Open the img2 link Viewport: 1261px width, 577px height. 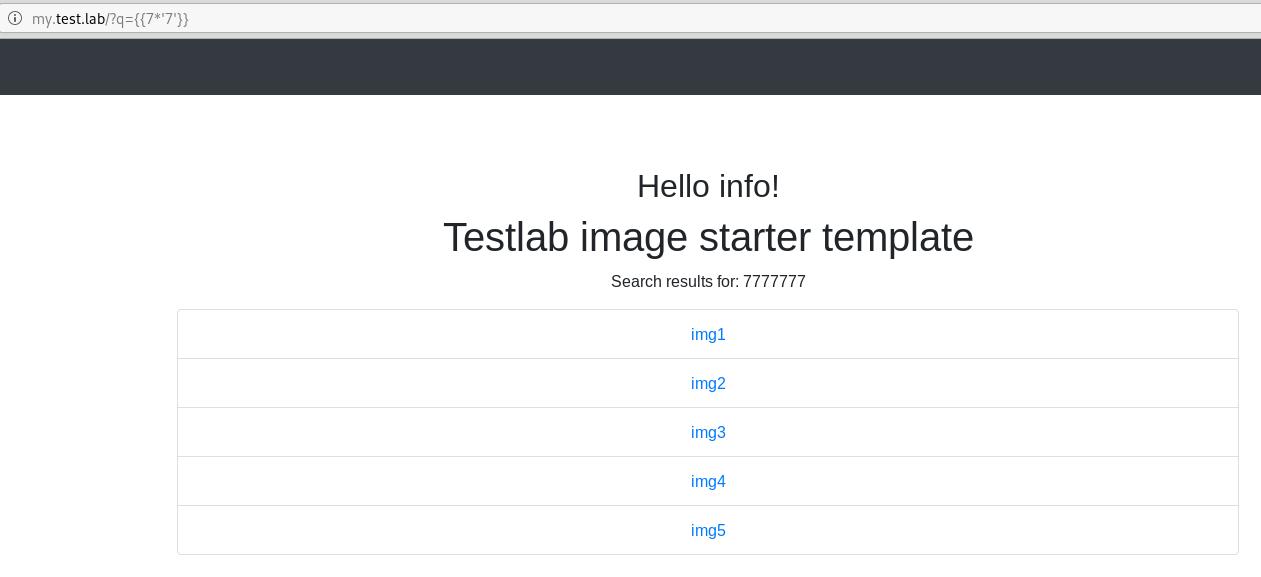point(708,384)
